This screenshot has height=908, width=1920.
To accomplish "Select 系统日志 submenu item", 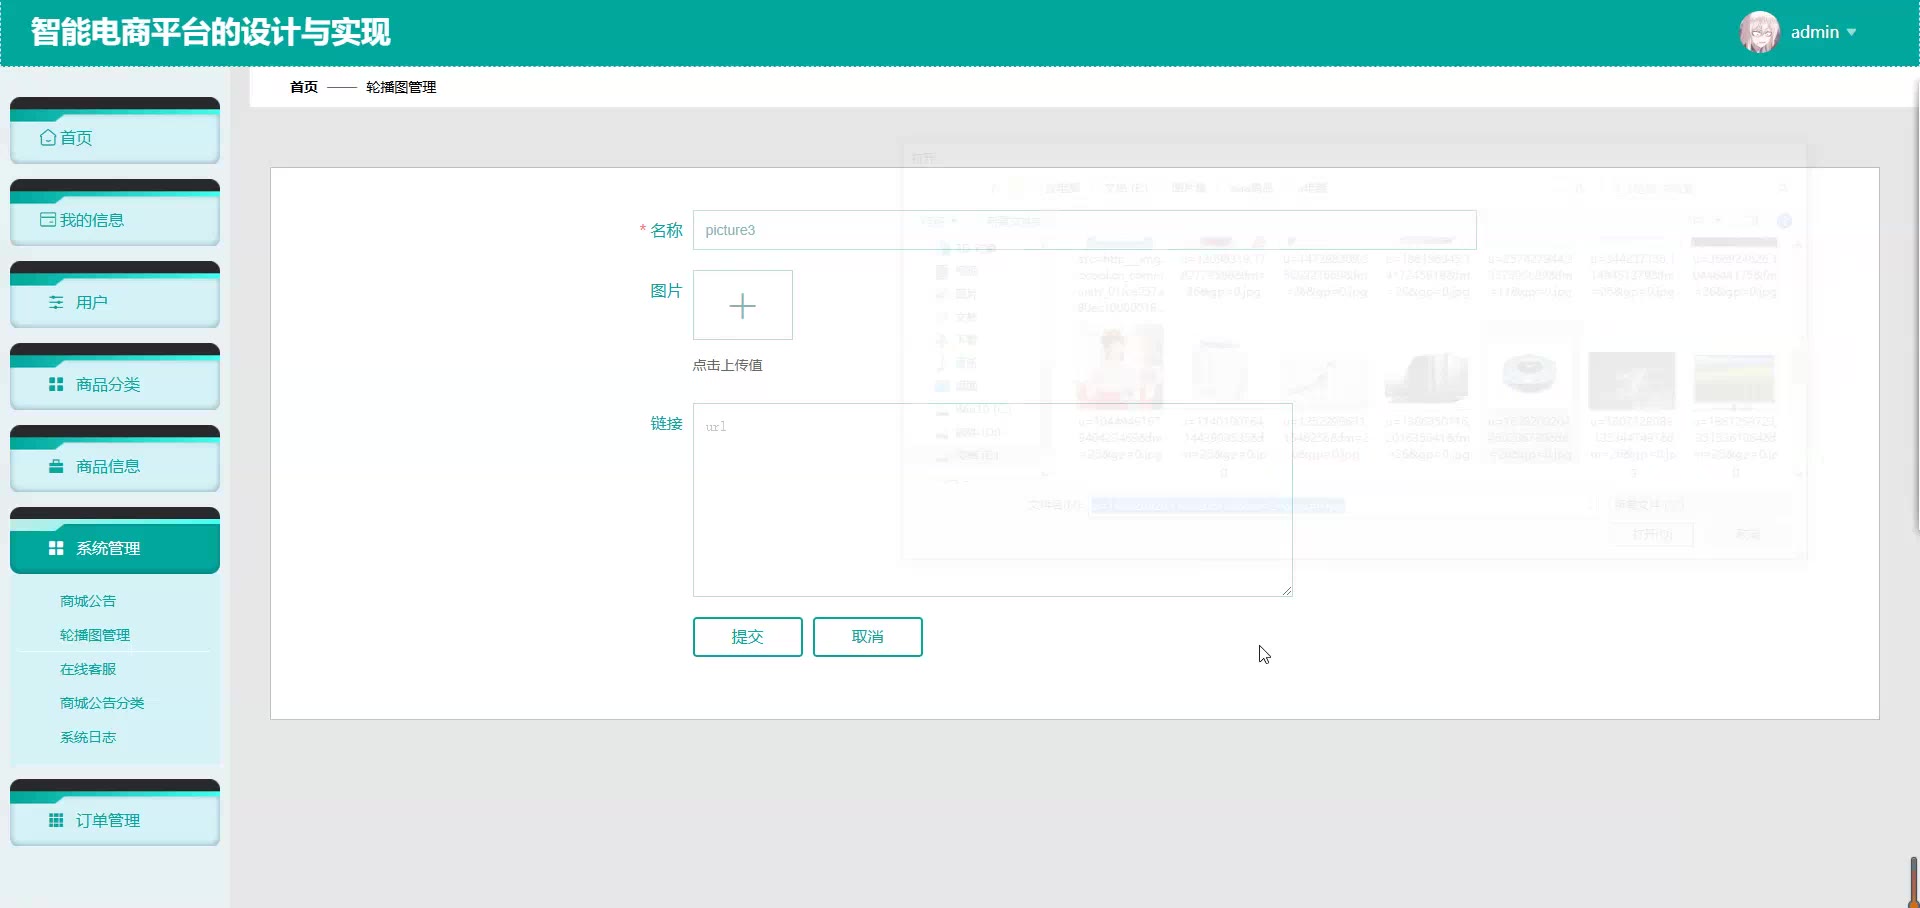I will tap(88, 737).
